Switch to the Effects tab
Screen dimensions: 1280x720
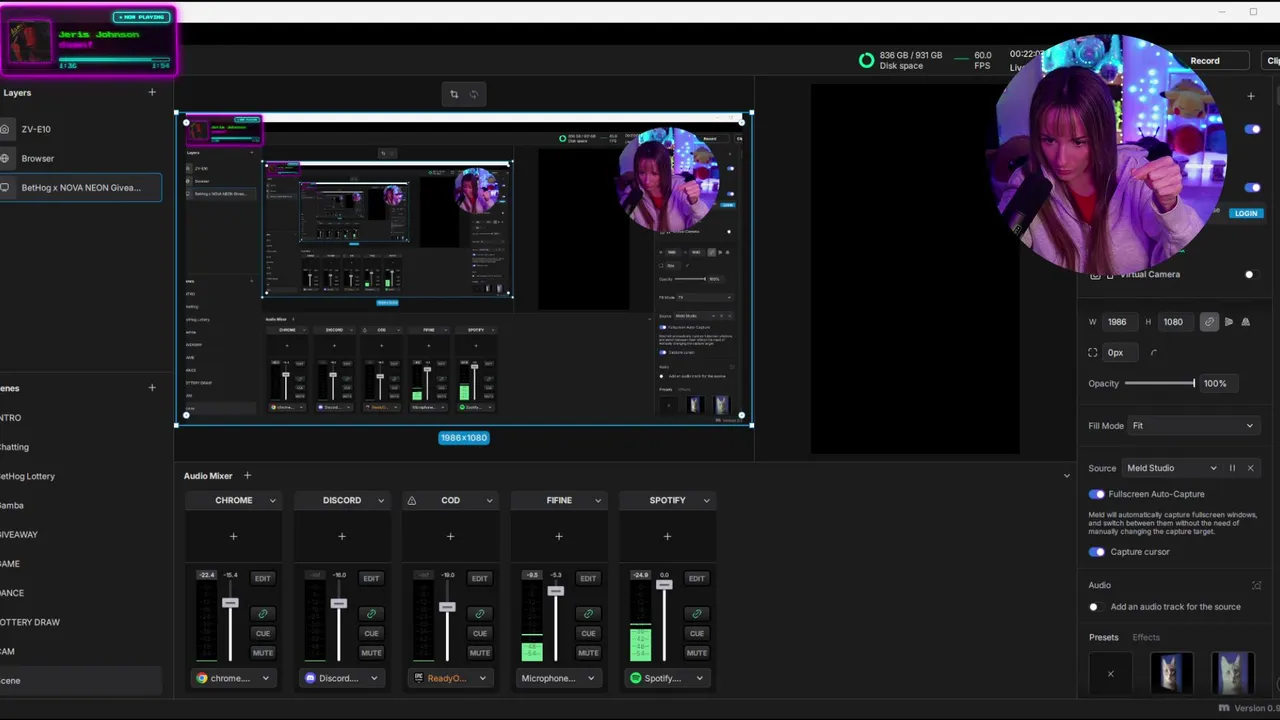coord(1146,637)
